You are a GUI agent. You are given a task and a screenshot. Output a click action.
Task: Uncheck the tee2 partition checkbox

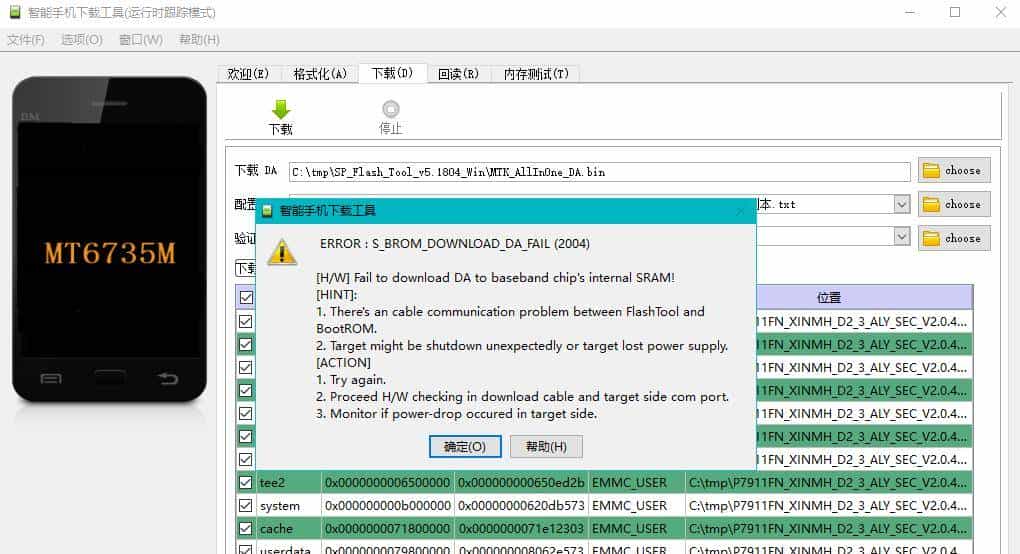(245, 482)
